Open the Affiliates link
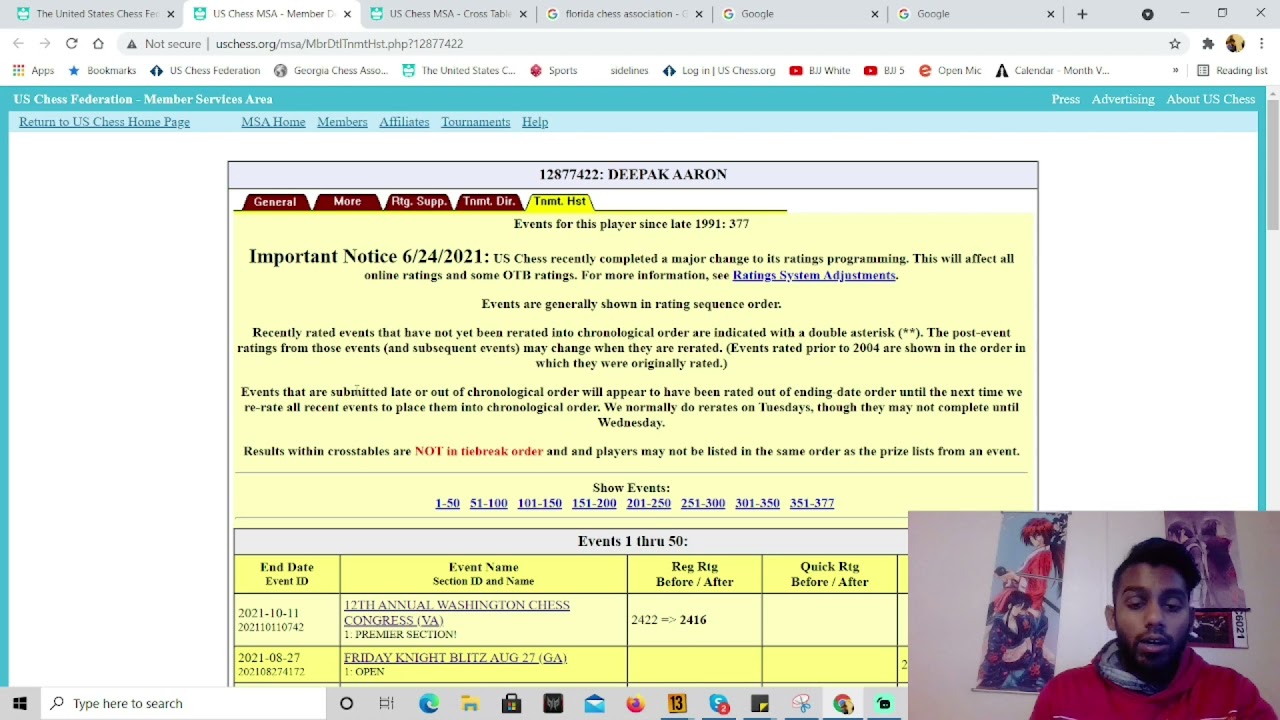Viewport: 1280px width, 720px height. [404, 122]
